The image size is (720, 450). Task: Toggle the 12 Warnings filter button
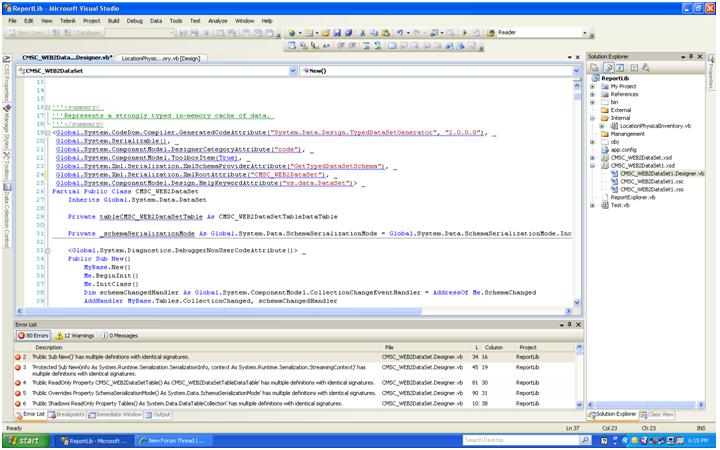tap(74, 336)
